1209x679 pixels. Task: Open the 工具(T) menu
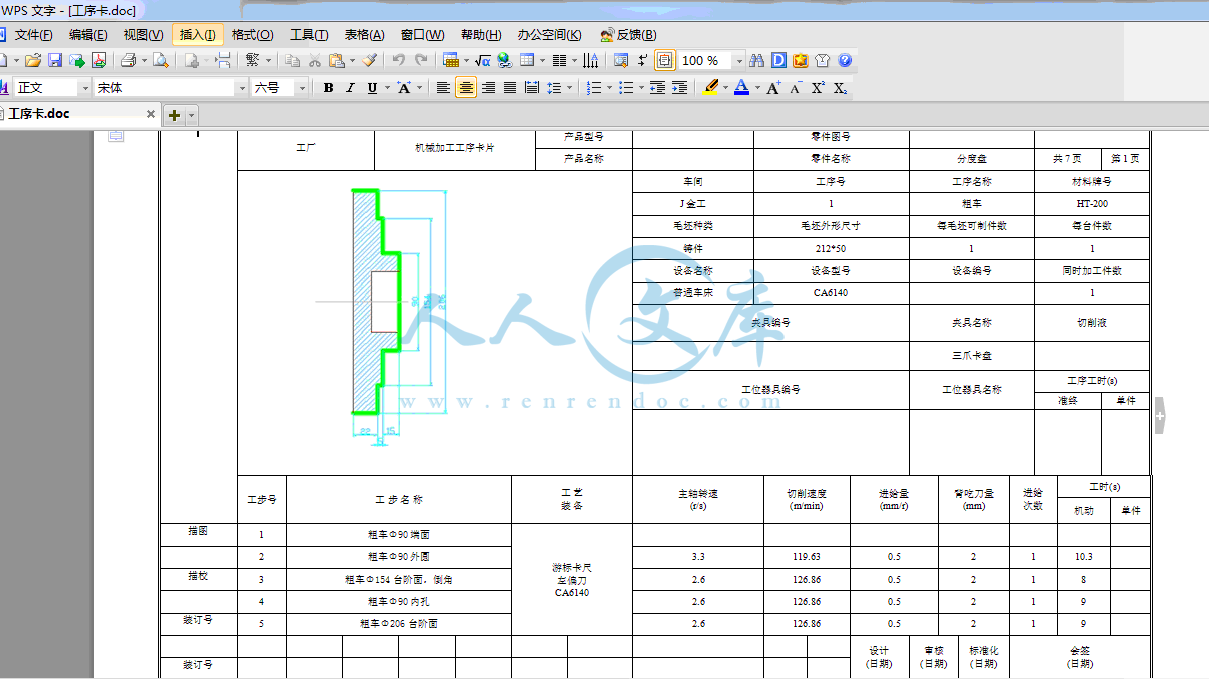pyautogui.click(x=308, y=35)
